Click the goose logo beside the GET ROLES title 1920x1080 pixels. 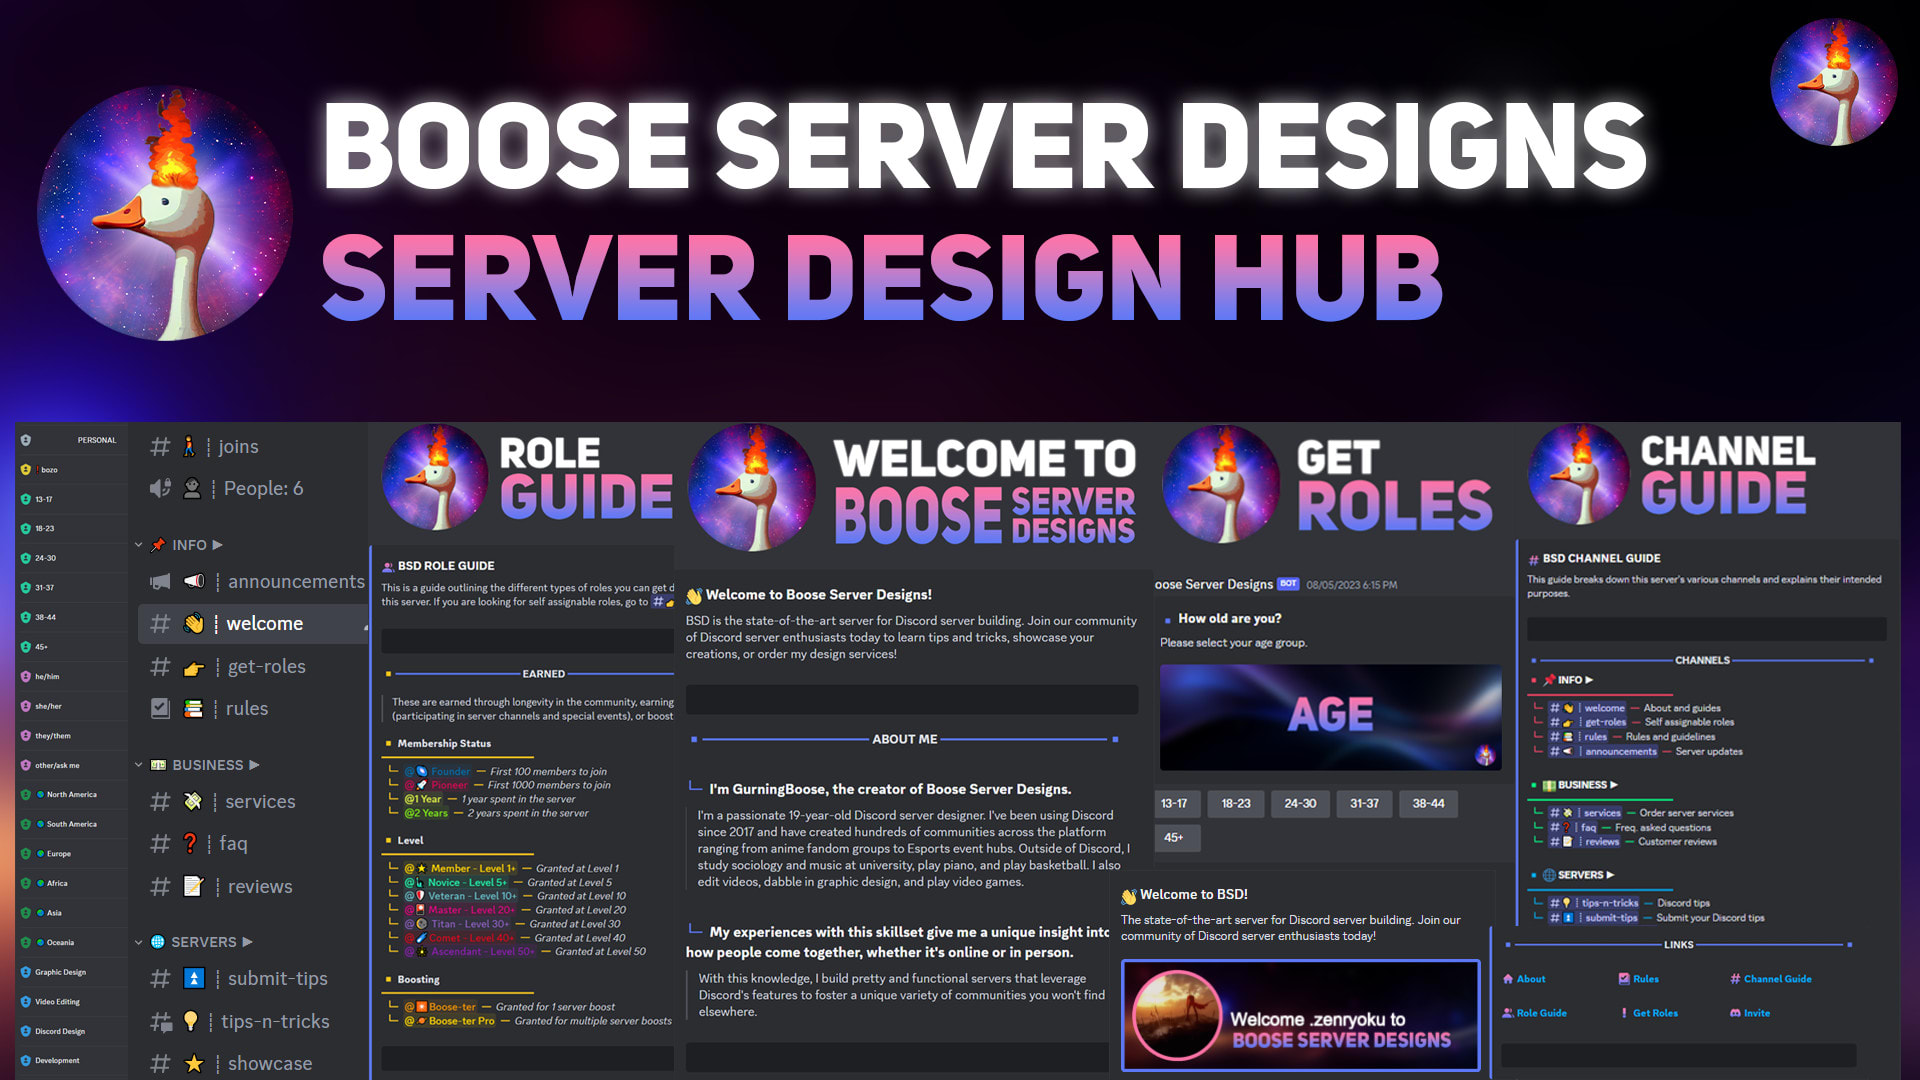coord(1221,485)
